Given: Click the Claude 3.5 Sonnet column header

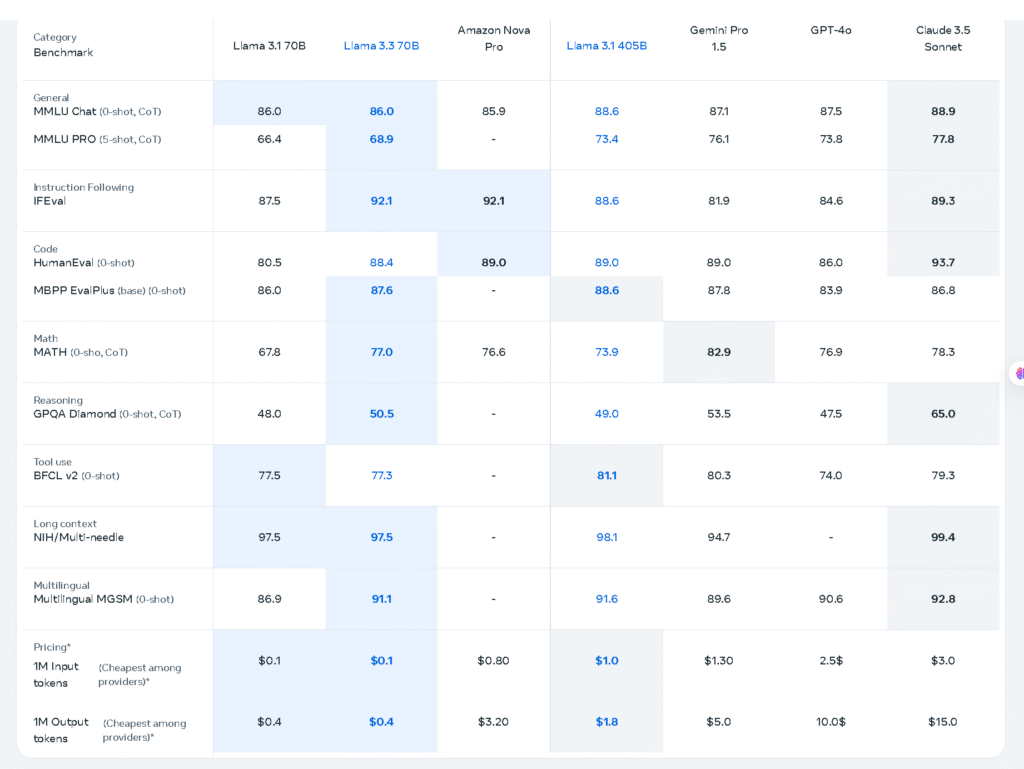Looking at the screenshot, I should (x=942, y=38).
